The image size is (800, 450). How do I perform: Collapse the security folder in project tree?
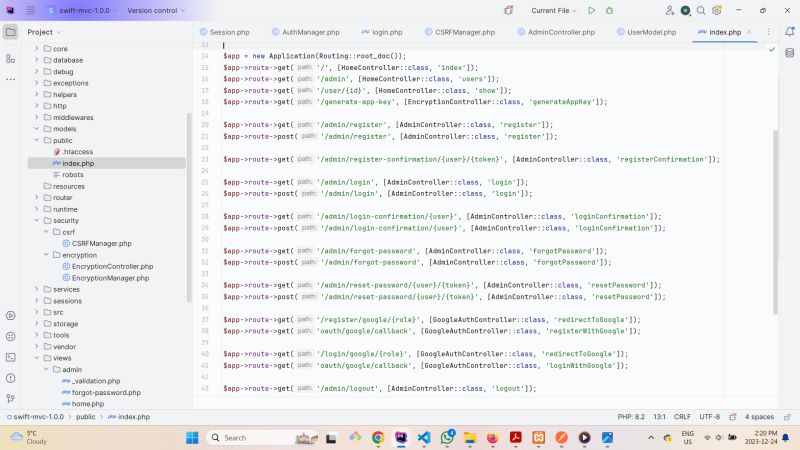37,220
